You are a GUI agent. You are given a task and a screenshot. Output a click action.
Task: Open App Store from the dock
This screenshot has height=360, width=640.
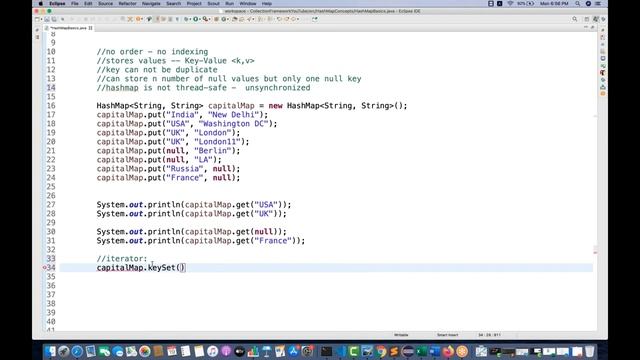coord(294,351)
